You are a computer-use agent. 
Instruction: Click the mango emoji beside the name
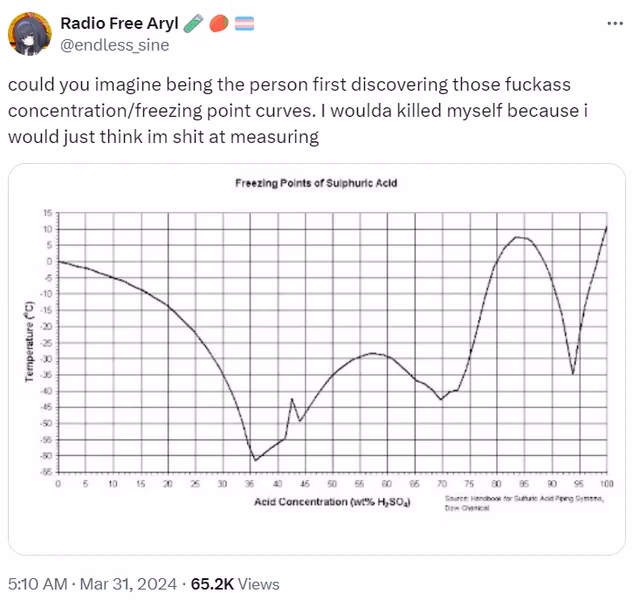pyautogui.click(x=219, y=23)
